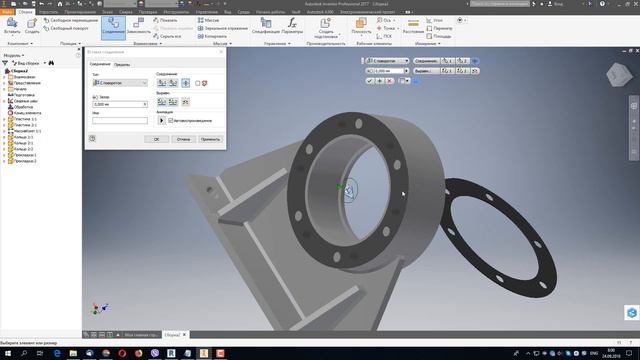640x360 pixels.
Task: Click the Площадь (Area) measure tool
Action: point(438,36)
